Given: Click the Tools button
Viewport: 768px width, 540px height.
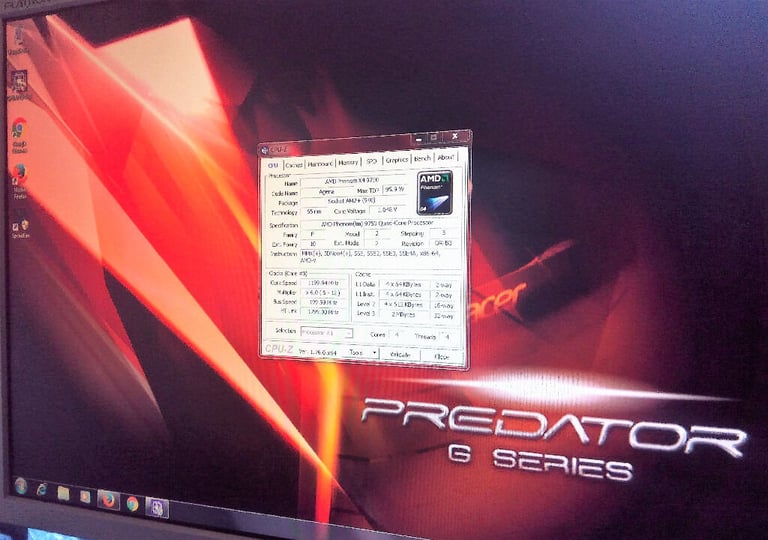Looking at the screenshot, I should tap(357, 352).
